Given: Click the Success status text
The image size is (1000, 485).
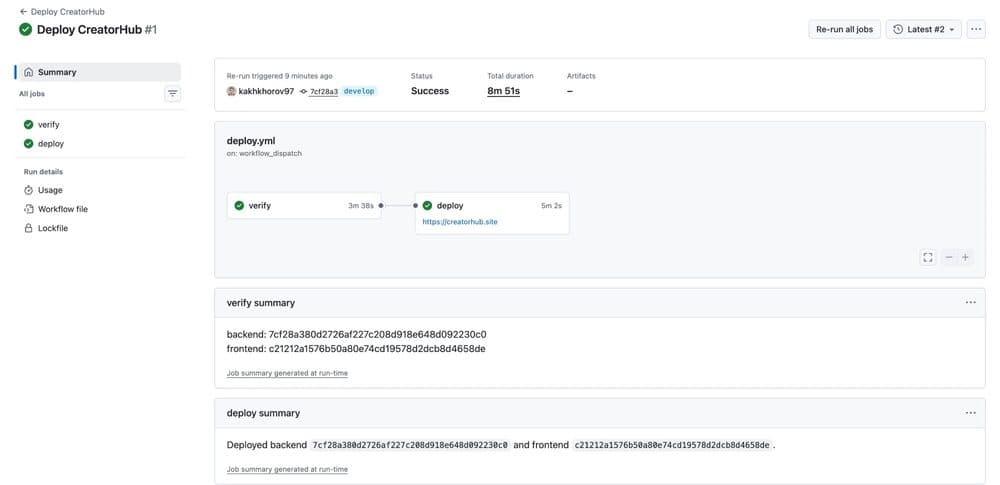Looking at the screenshot, I should click(430, 91).
